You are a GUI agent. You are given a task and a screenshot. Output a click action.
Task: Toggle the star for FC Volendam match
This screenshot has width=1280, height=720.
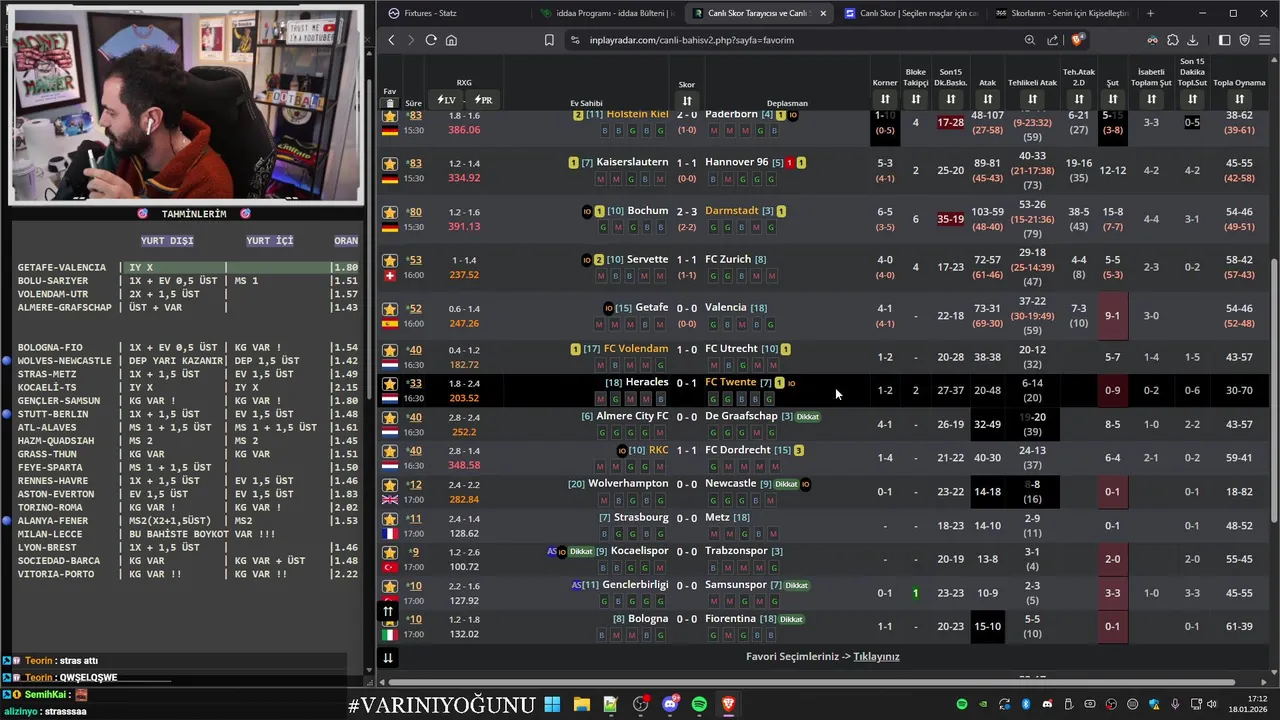[390, 350]
